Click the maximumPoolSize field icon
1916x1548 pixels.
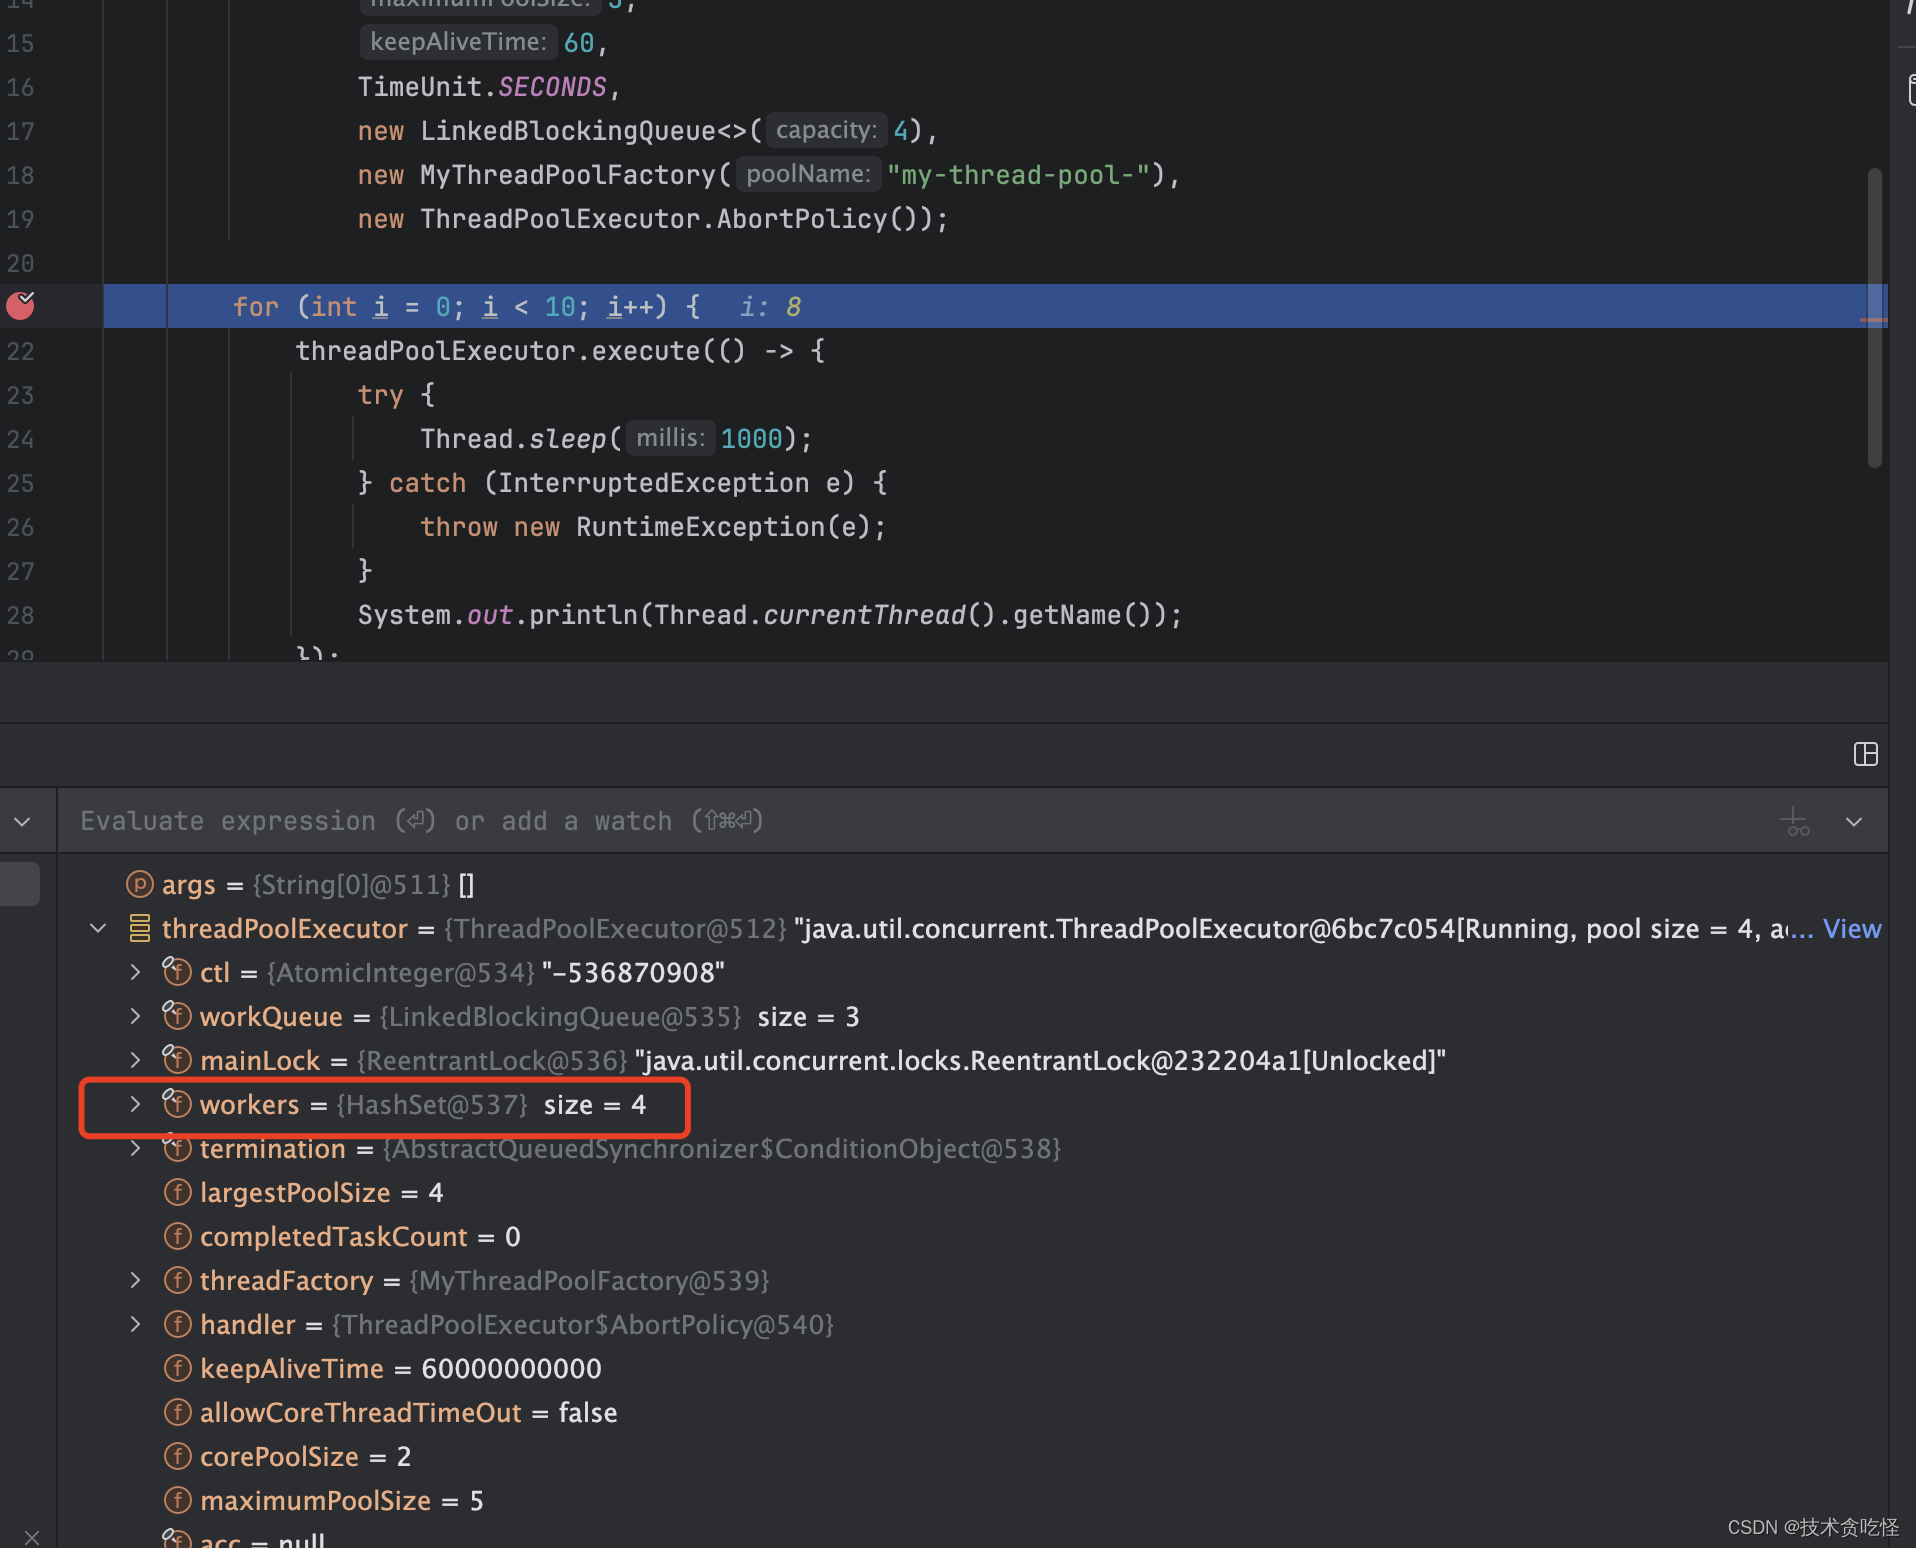tap(177, 1500)
